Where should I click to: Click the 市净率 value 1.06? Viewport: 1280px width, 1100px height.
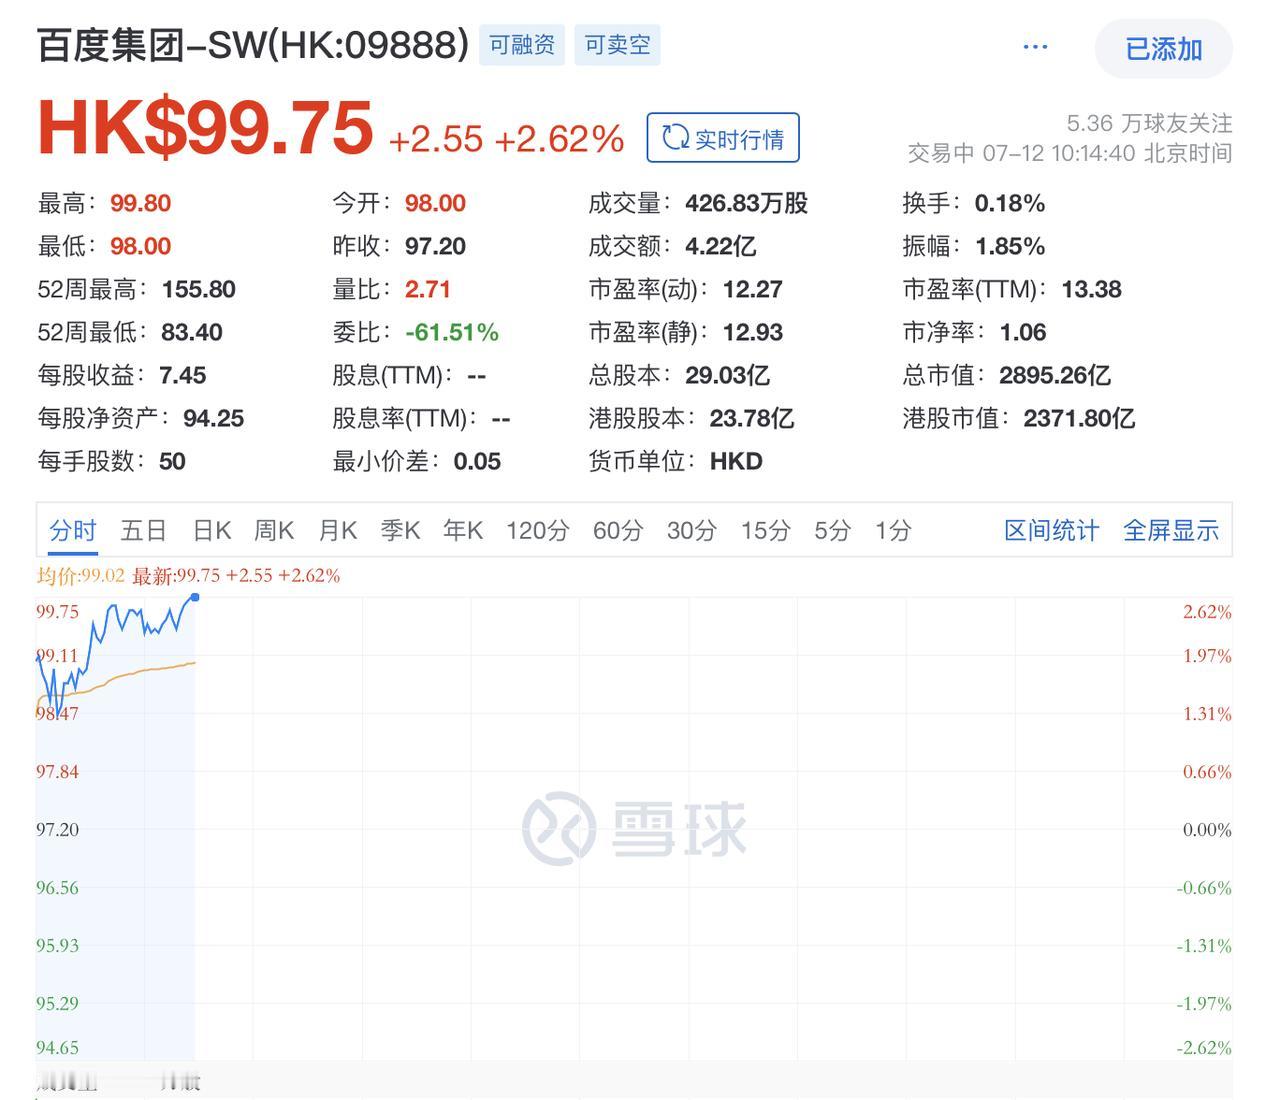(x=1023, y=332)
